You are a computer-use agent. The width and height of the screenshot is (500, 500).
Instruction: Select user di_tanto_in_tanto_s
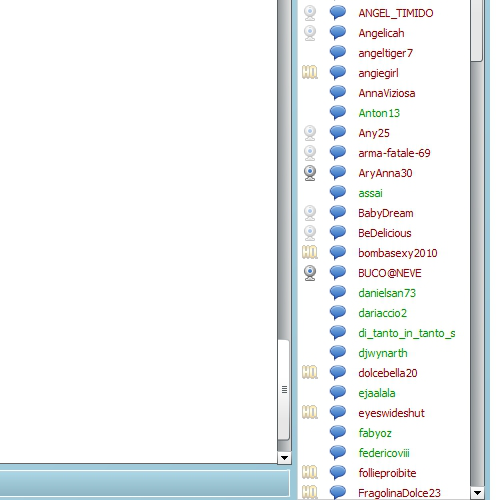407,333
